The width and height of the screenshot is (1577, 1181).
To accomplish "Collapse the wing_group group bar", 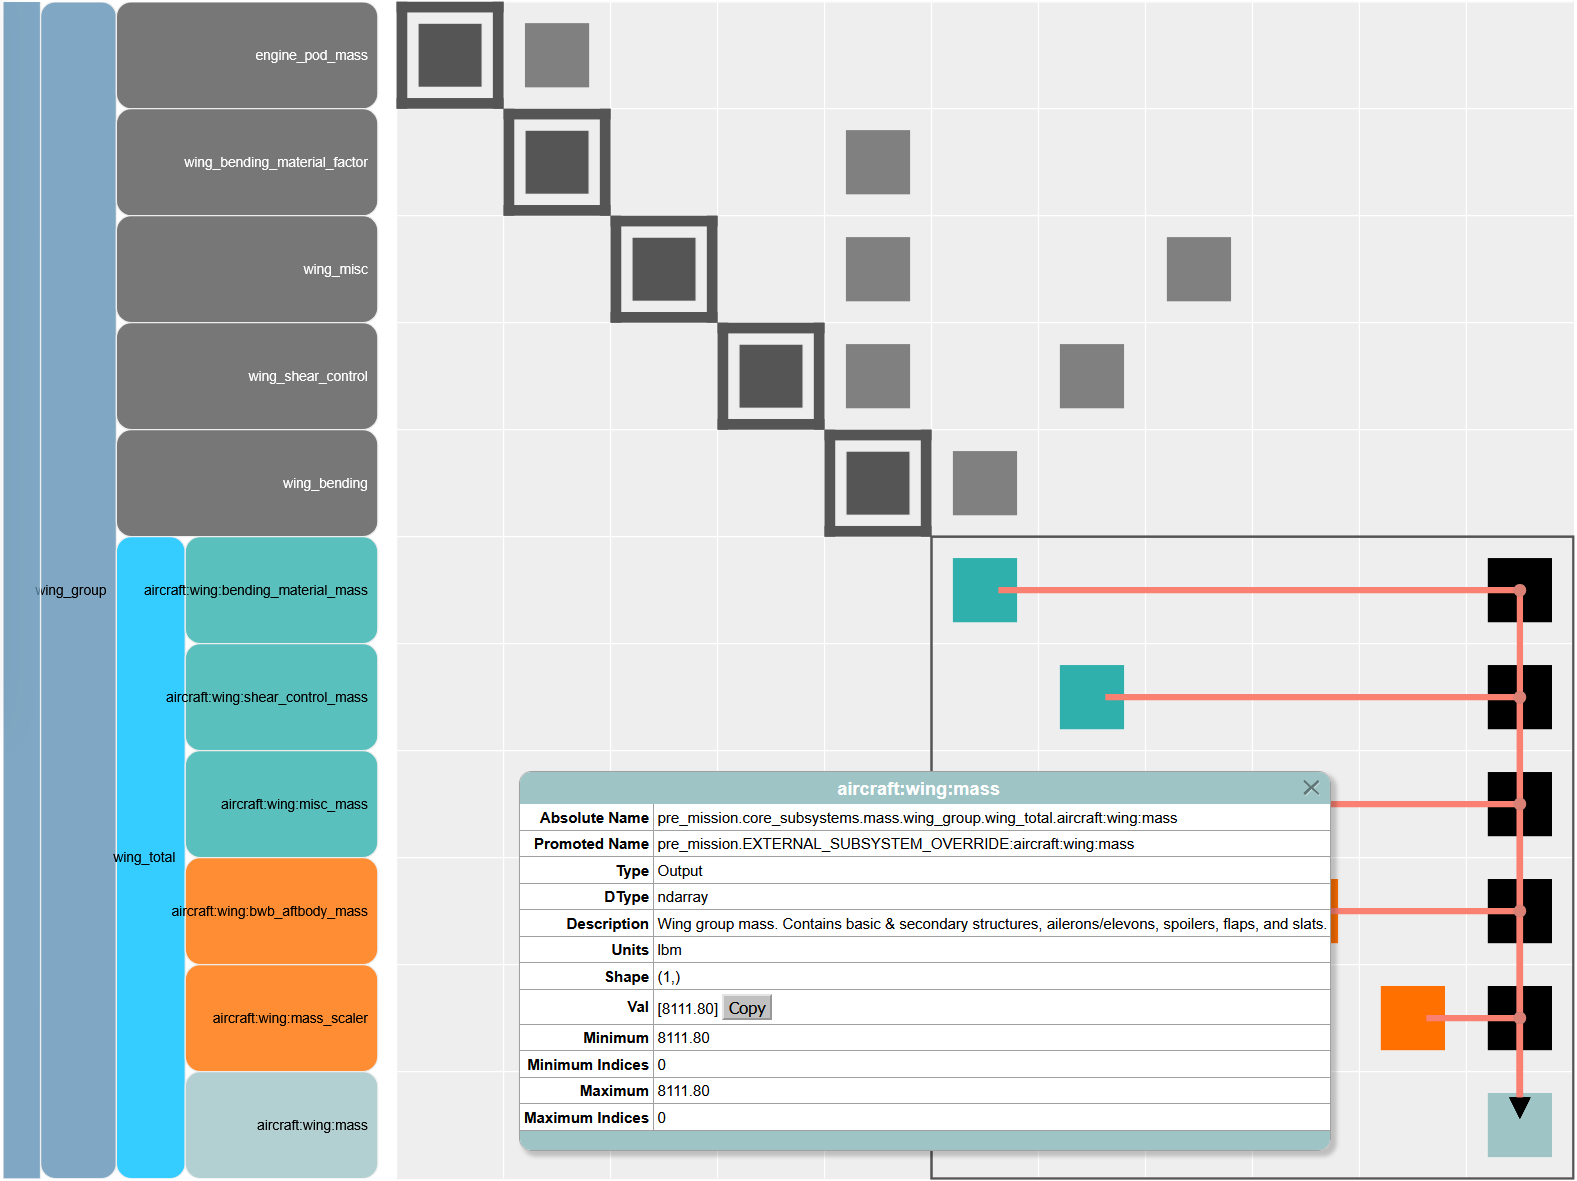I will pyautogui.click(x=78, y=590).
